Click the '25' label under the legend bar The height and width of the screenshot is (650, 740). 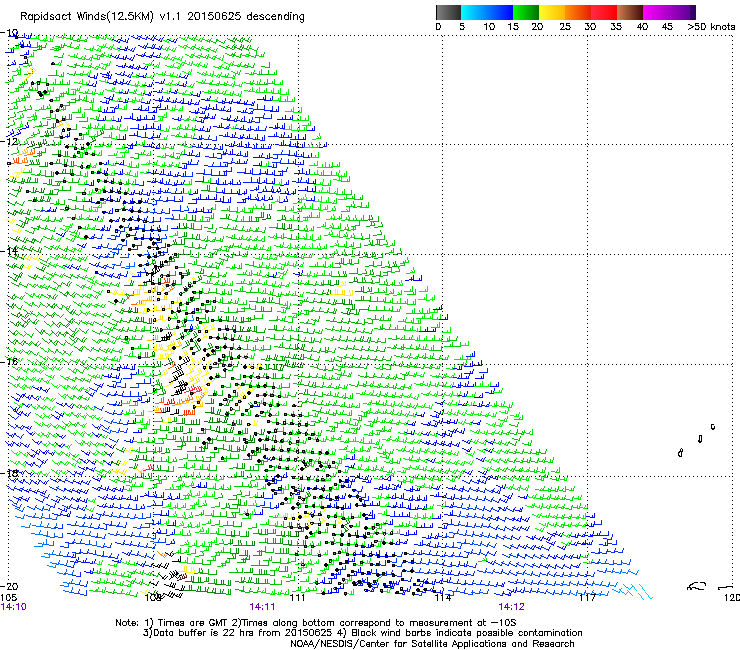pos(565,27)
